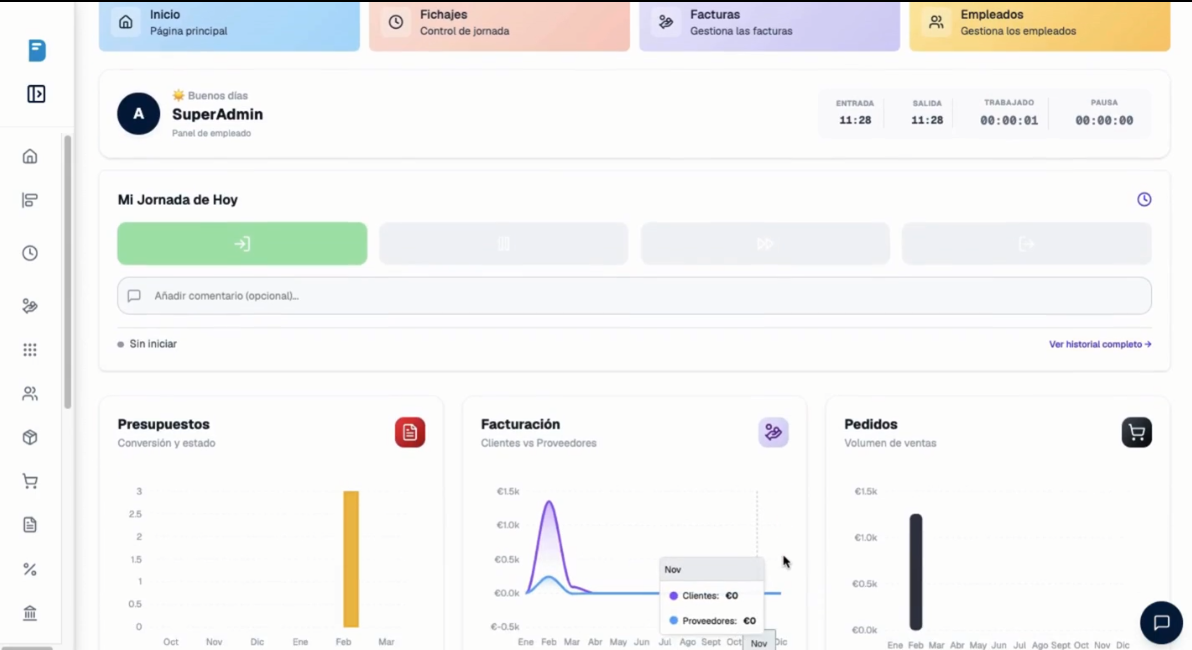Image resolution: width=1192 pixels, height=650 pixels.
Task: Go to the Empleados card
Action: pyautogui.click(x=1039, y=26)
